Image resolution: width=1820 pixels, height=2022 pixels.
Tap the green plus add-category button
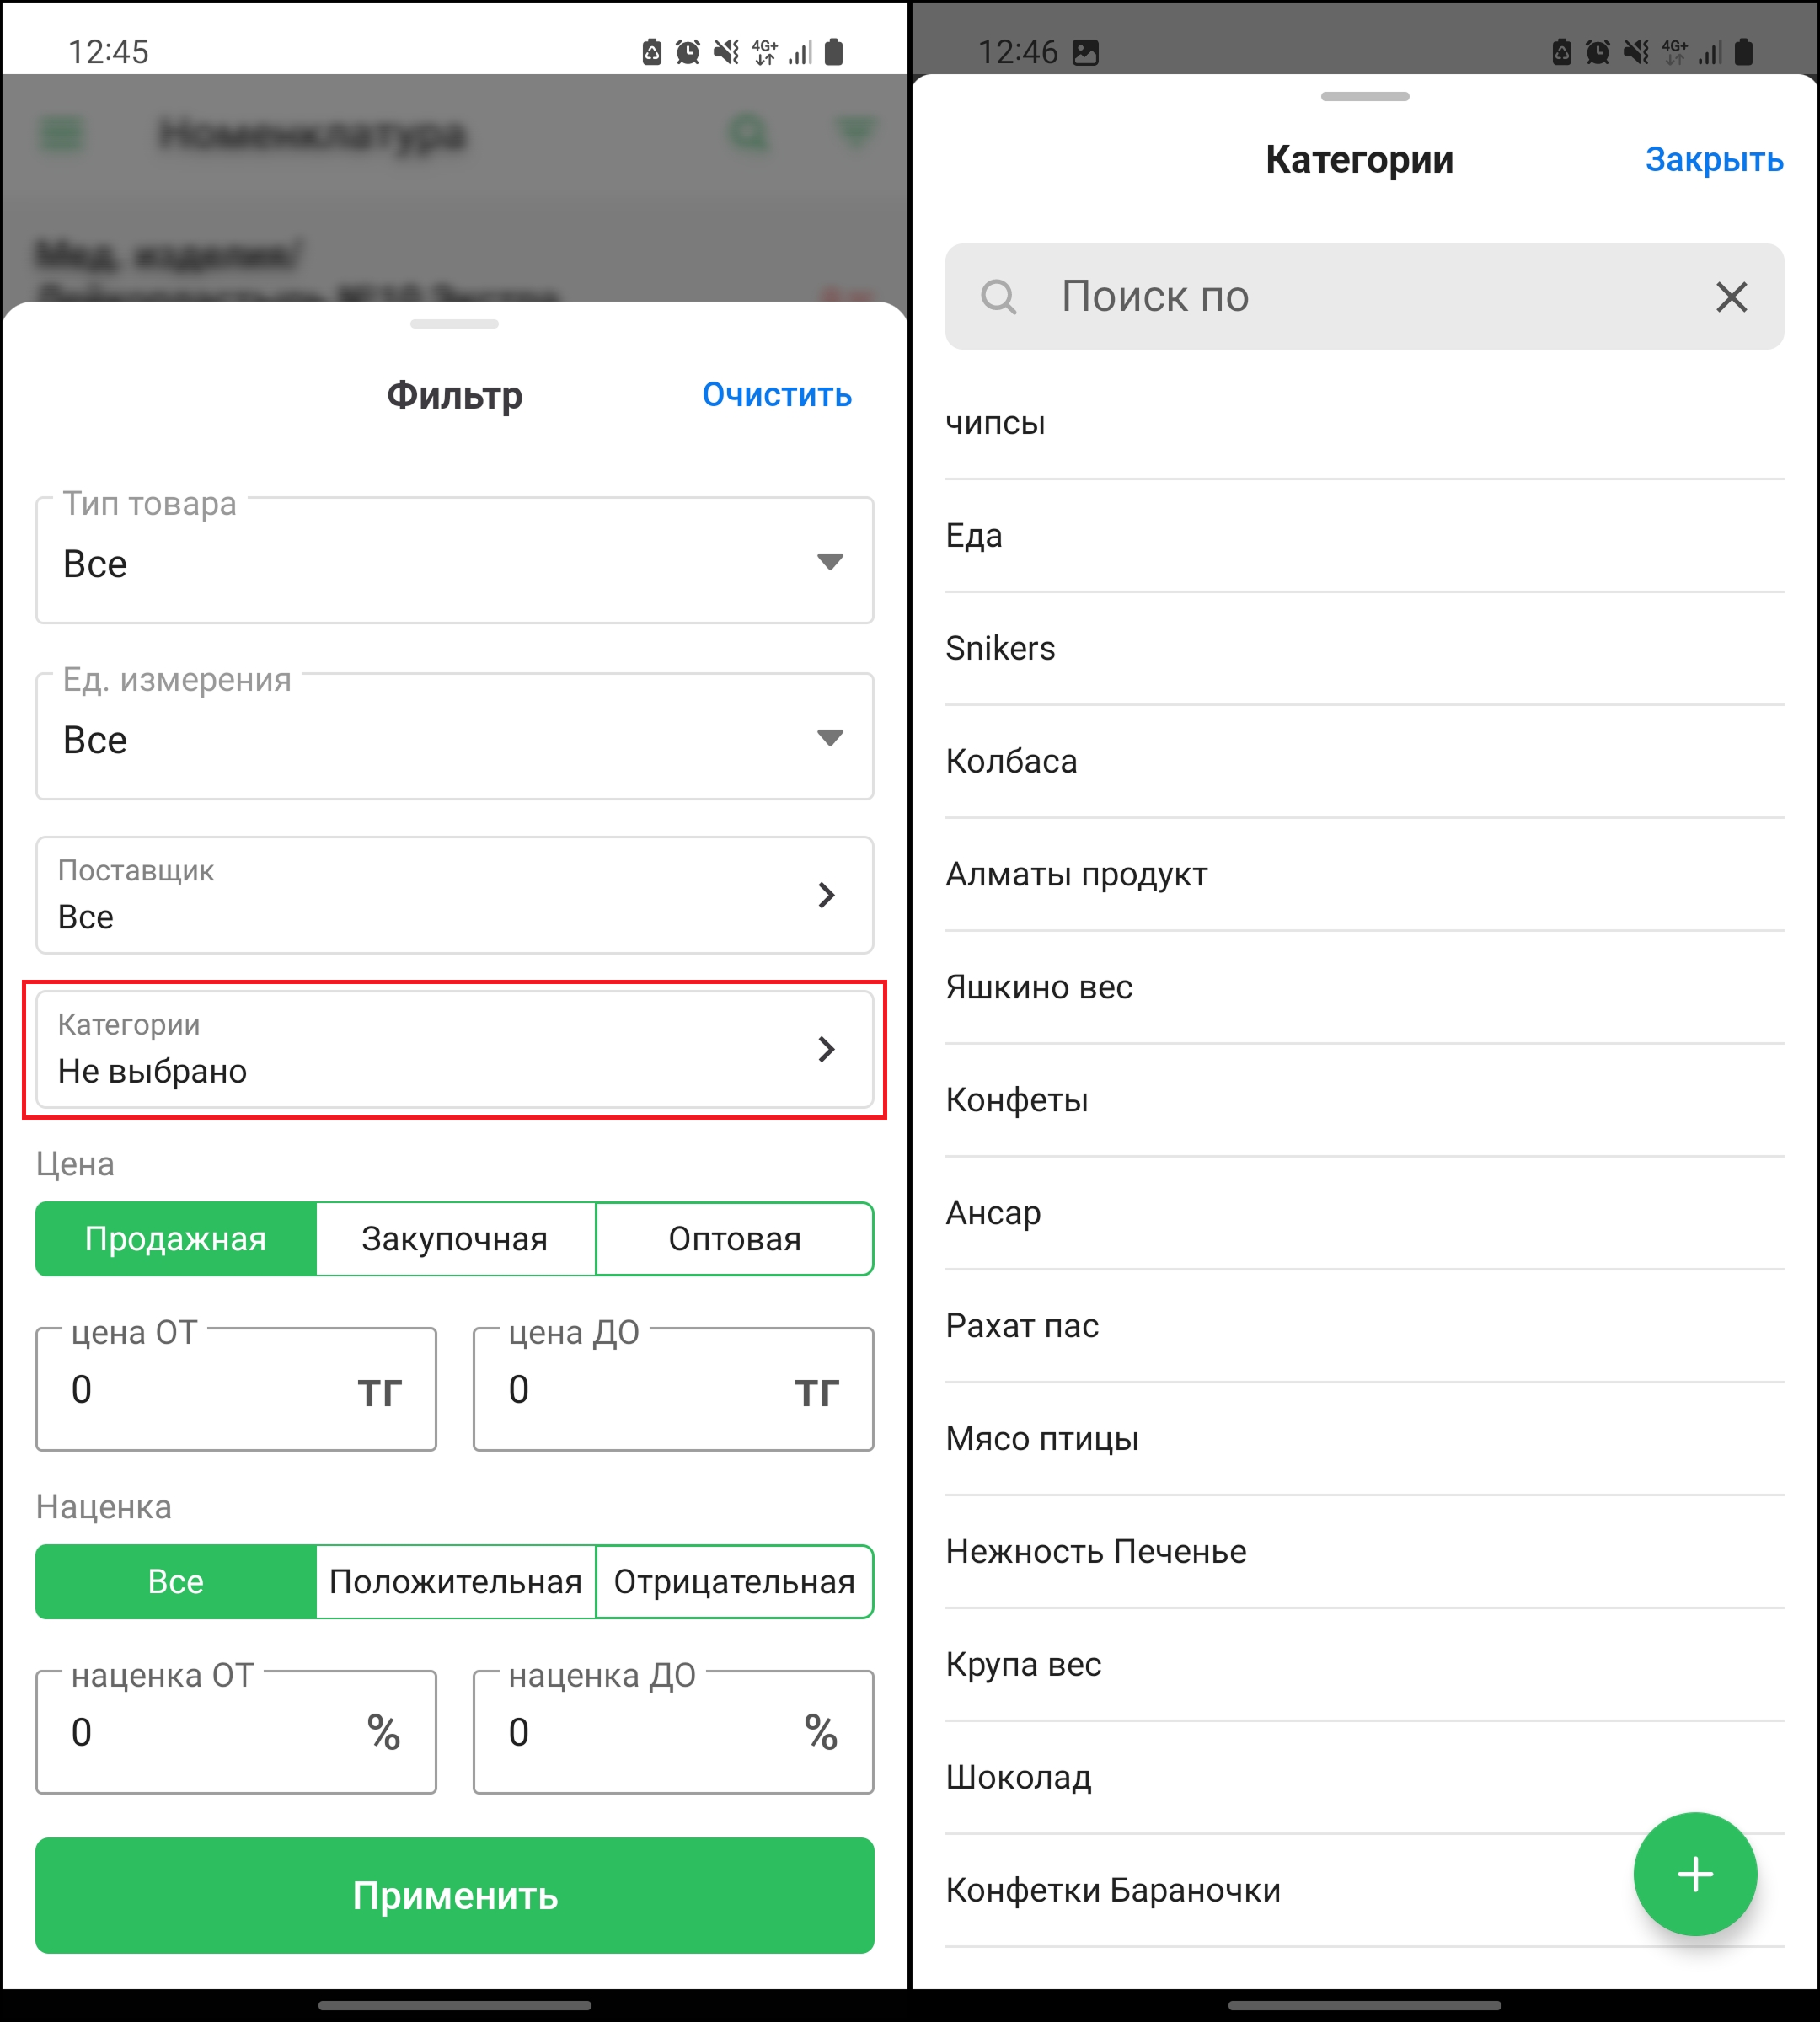tap(1694, 1874)
